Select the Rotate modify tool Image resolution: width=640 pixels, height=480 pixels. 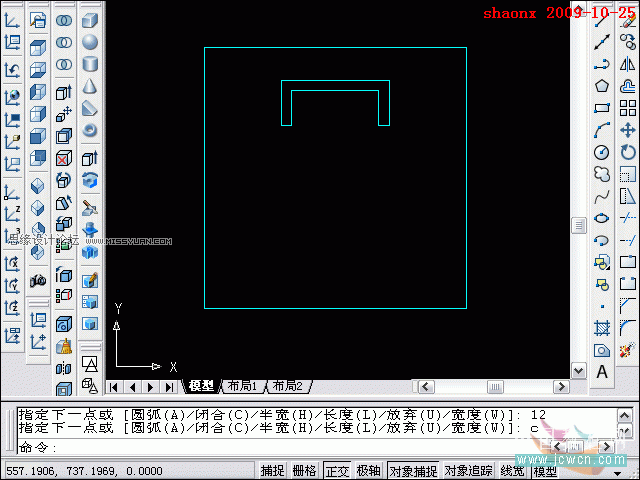[628, 152]
